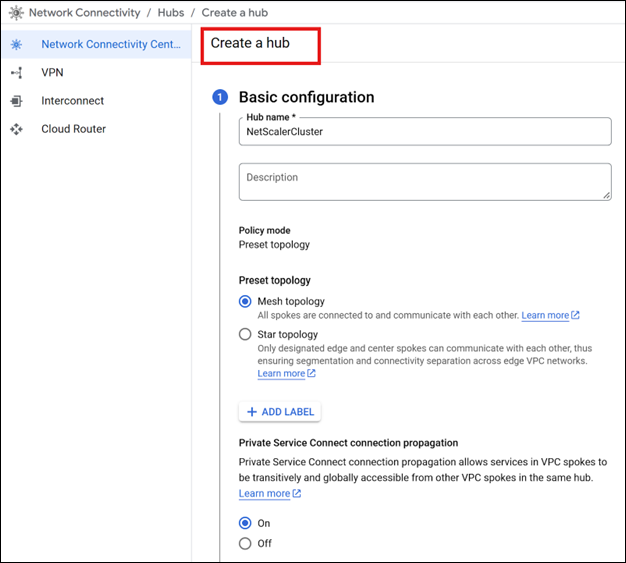
Task: Open the VPN menu item
Action: pyautogui.click(x=52, y=73)
